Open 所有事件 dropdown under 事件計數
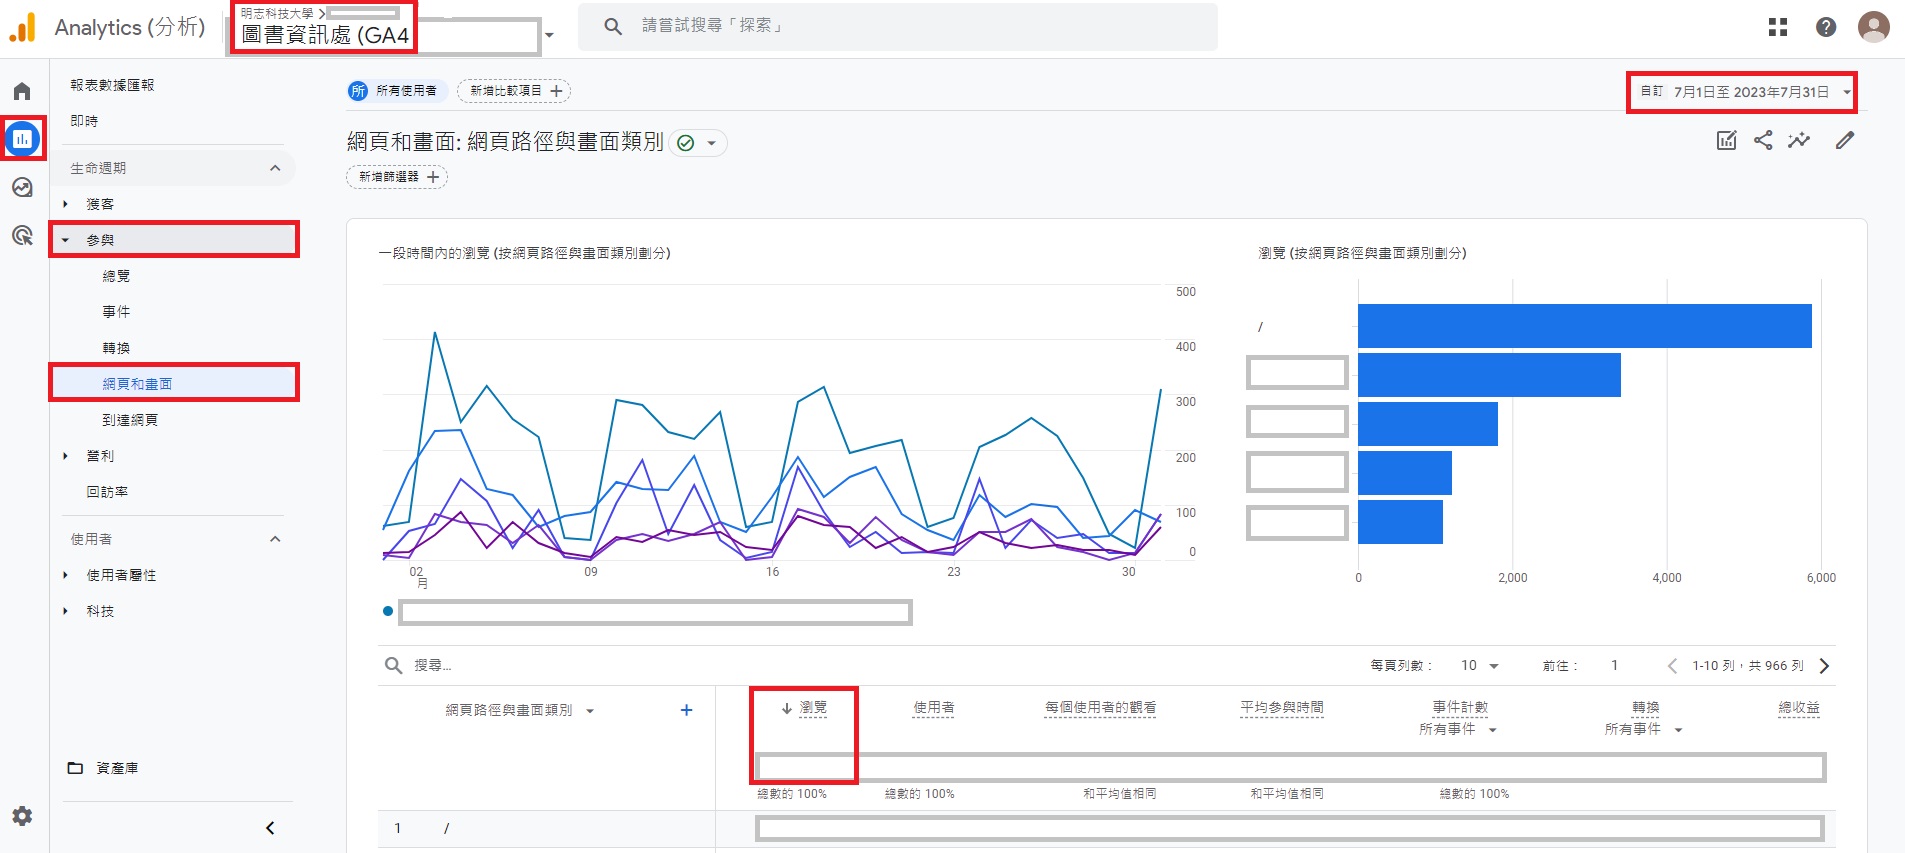This screenshot has height=853, width=1905. pyautogui.click(x=1458, y=730)
